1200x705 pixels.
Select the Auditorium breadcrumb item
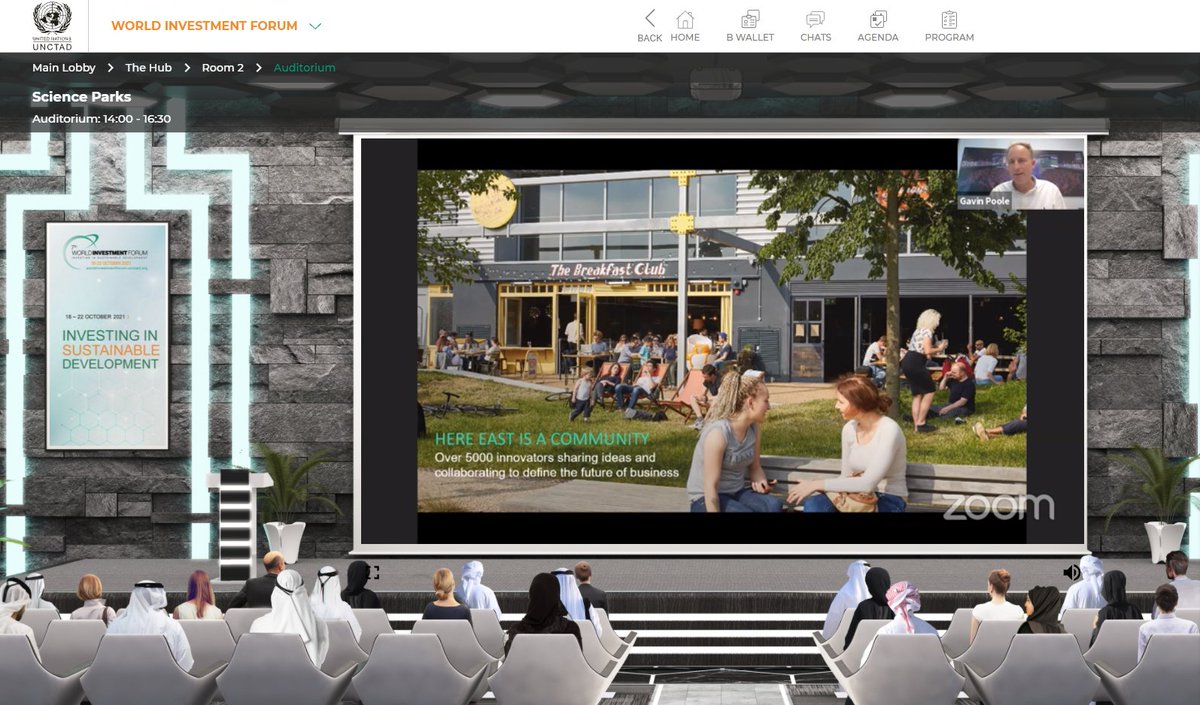click(x=304, y=68)
